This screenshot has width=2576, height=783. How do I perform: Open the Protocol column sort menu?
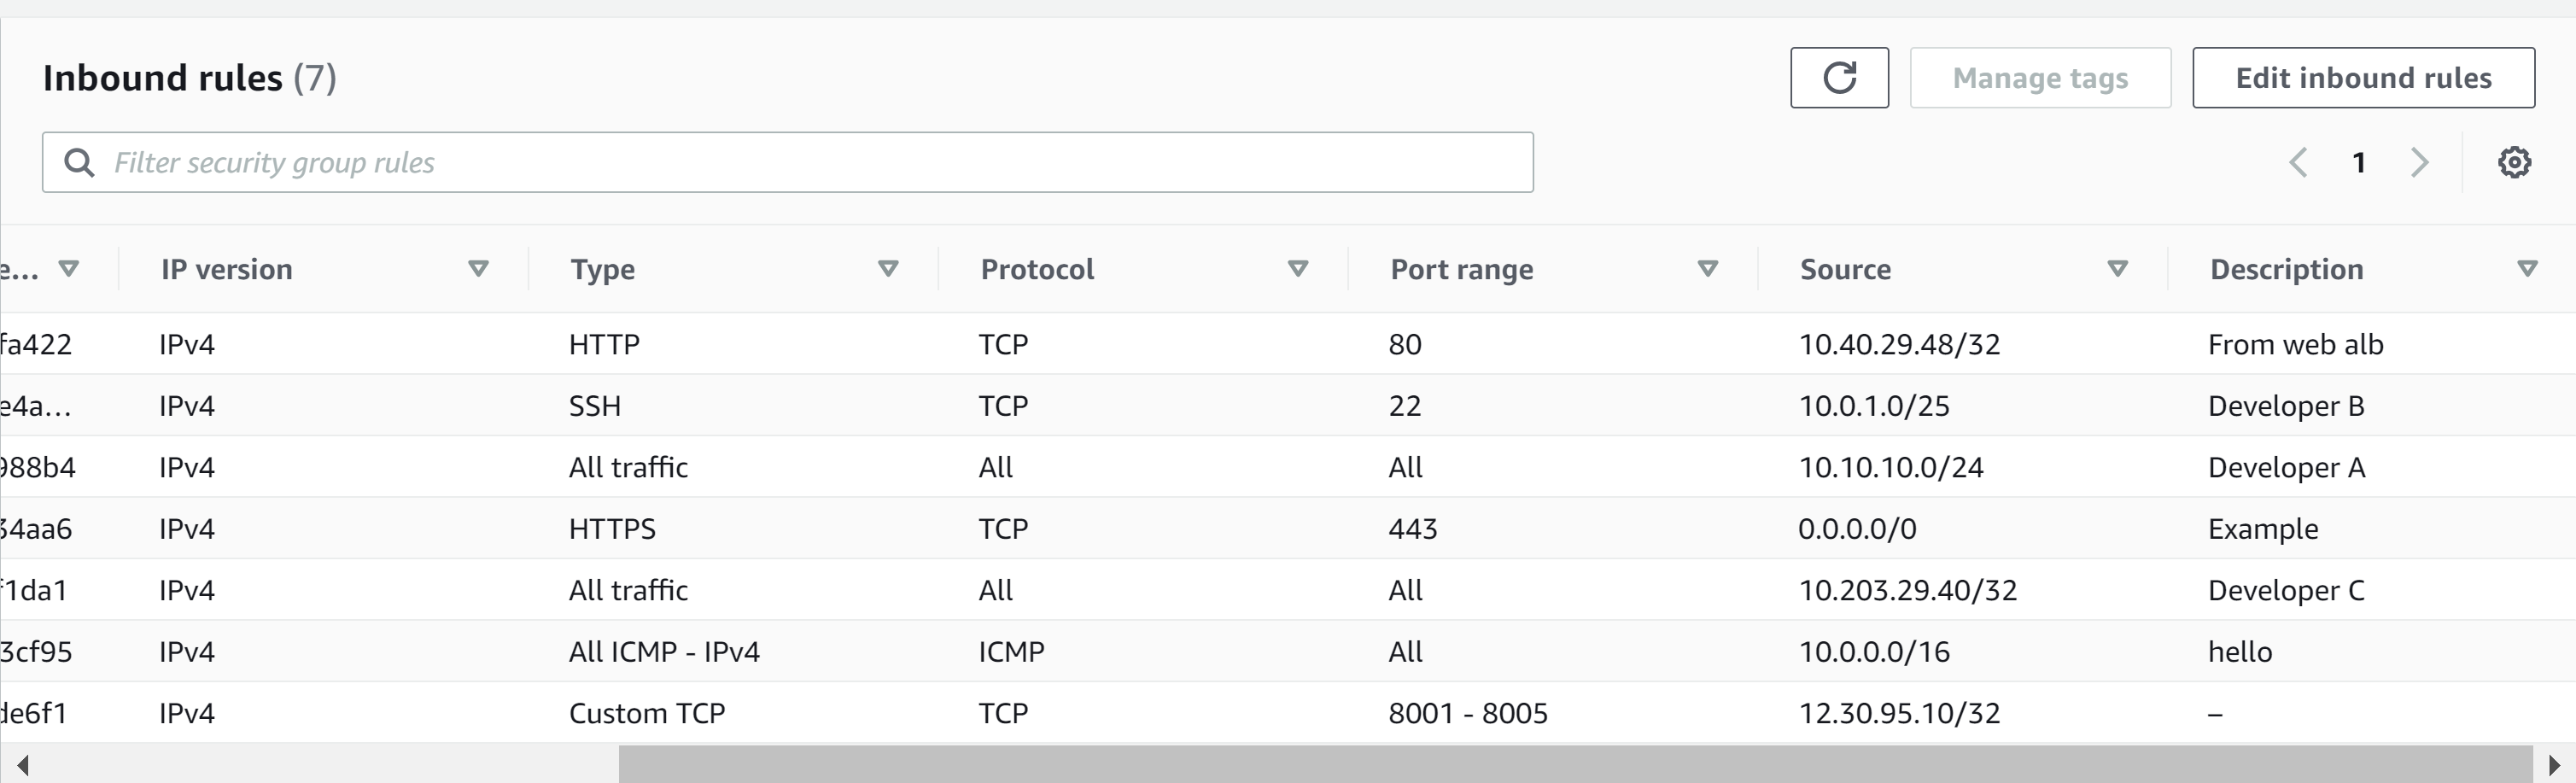pos(1298,268)
